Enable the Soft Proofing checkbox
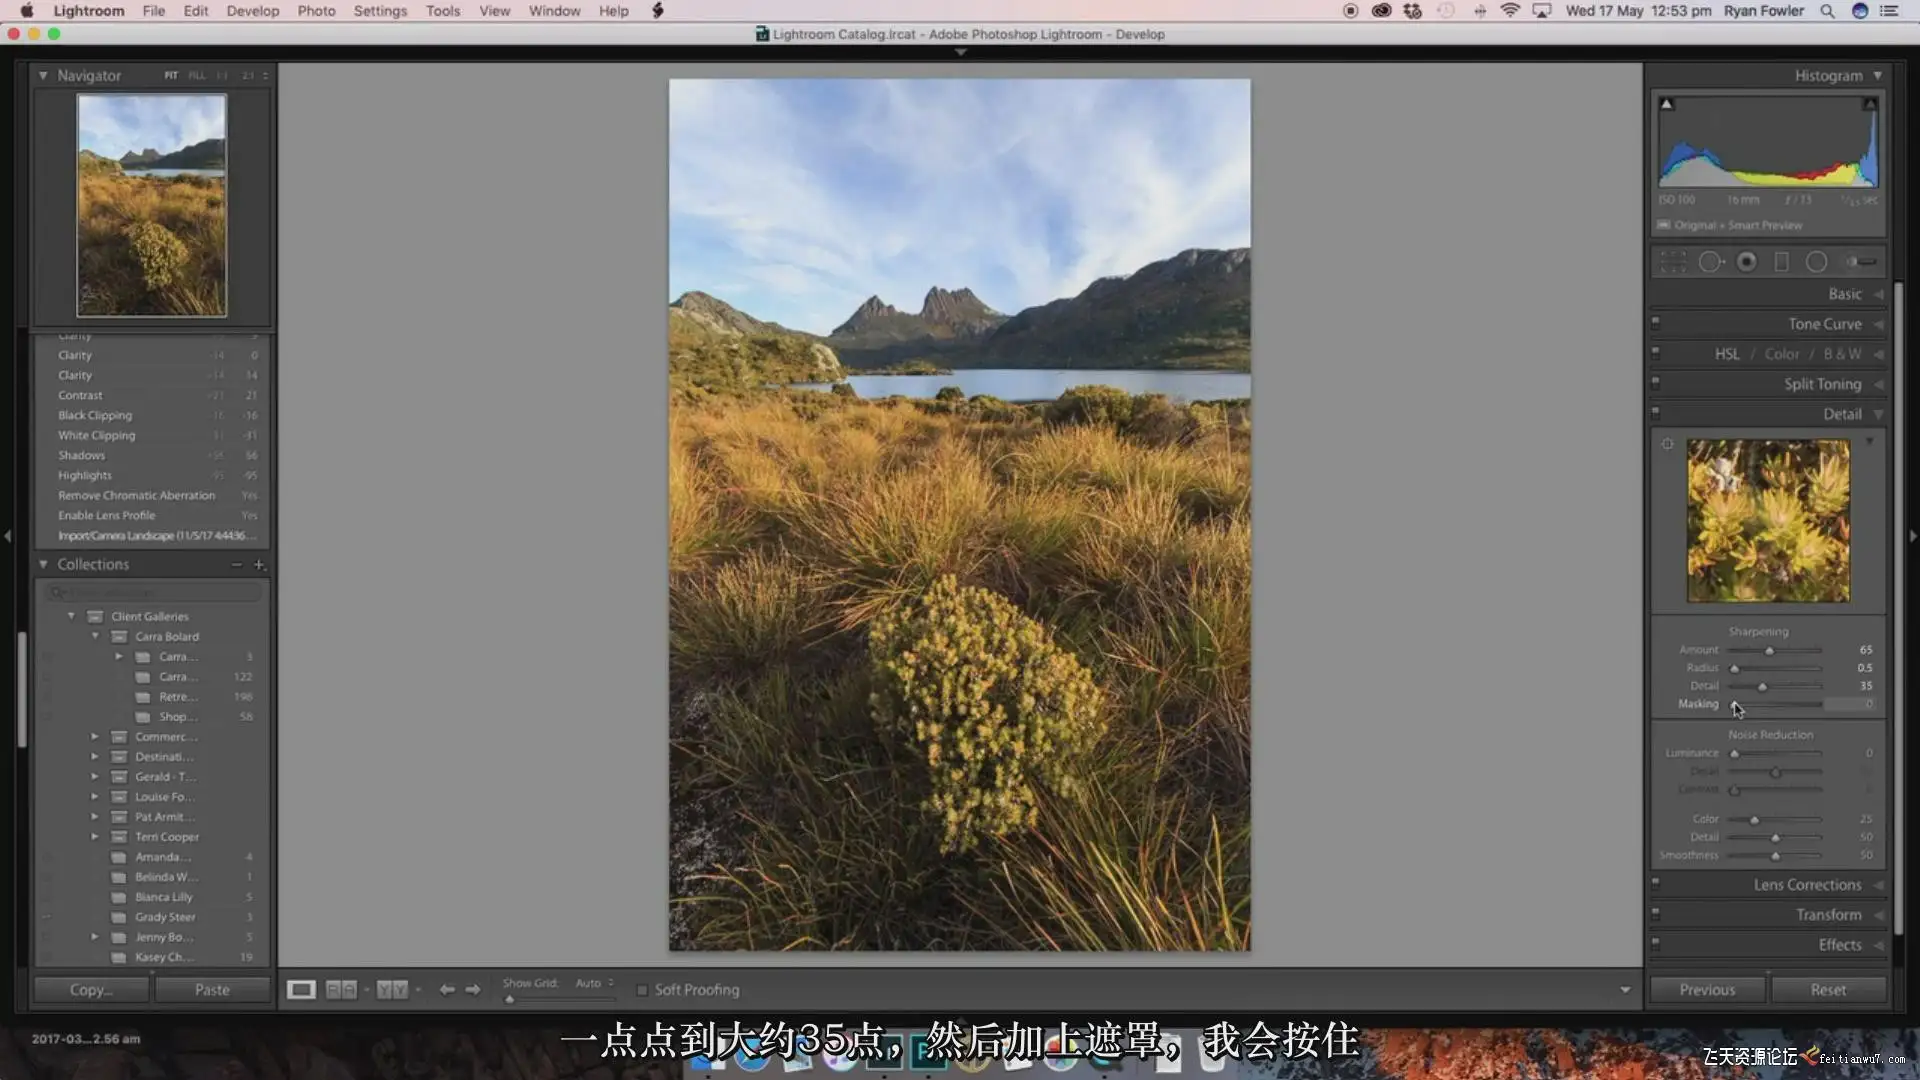This screenshot has width=1920, height=1080. (642, 990)
